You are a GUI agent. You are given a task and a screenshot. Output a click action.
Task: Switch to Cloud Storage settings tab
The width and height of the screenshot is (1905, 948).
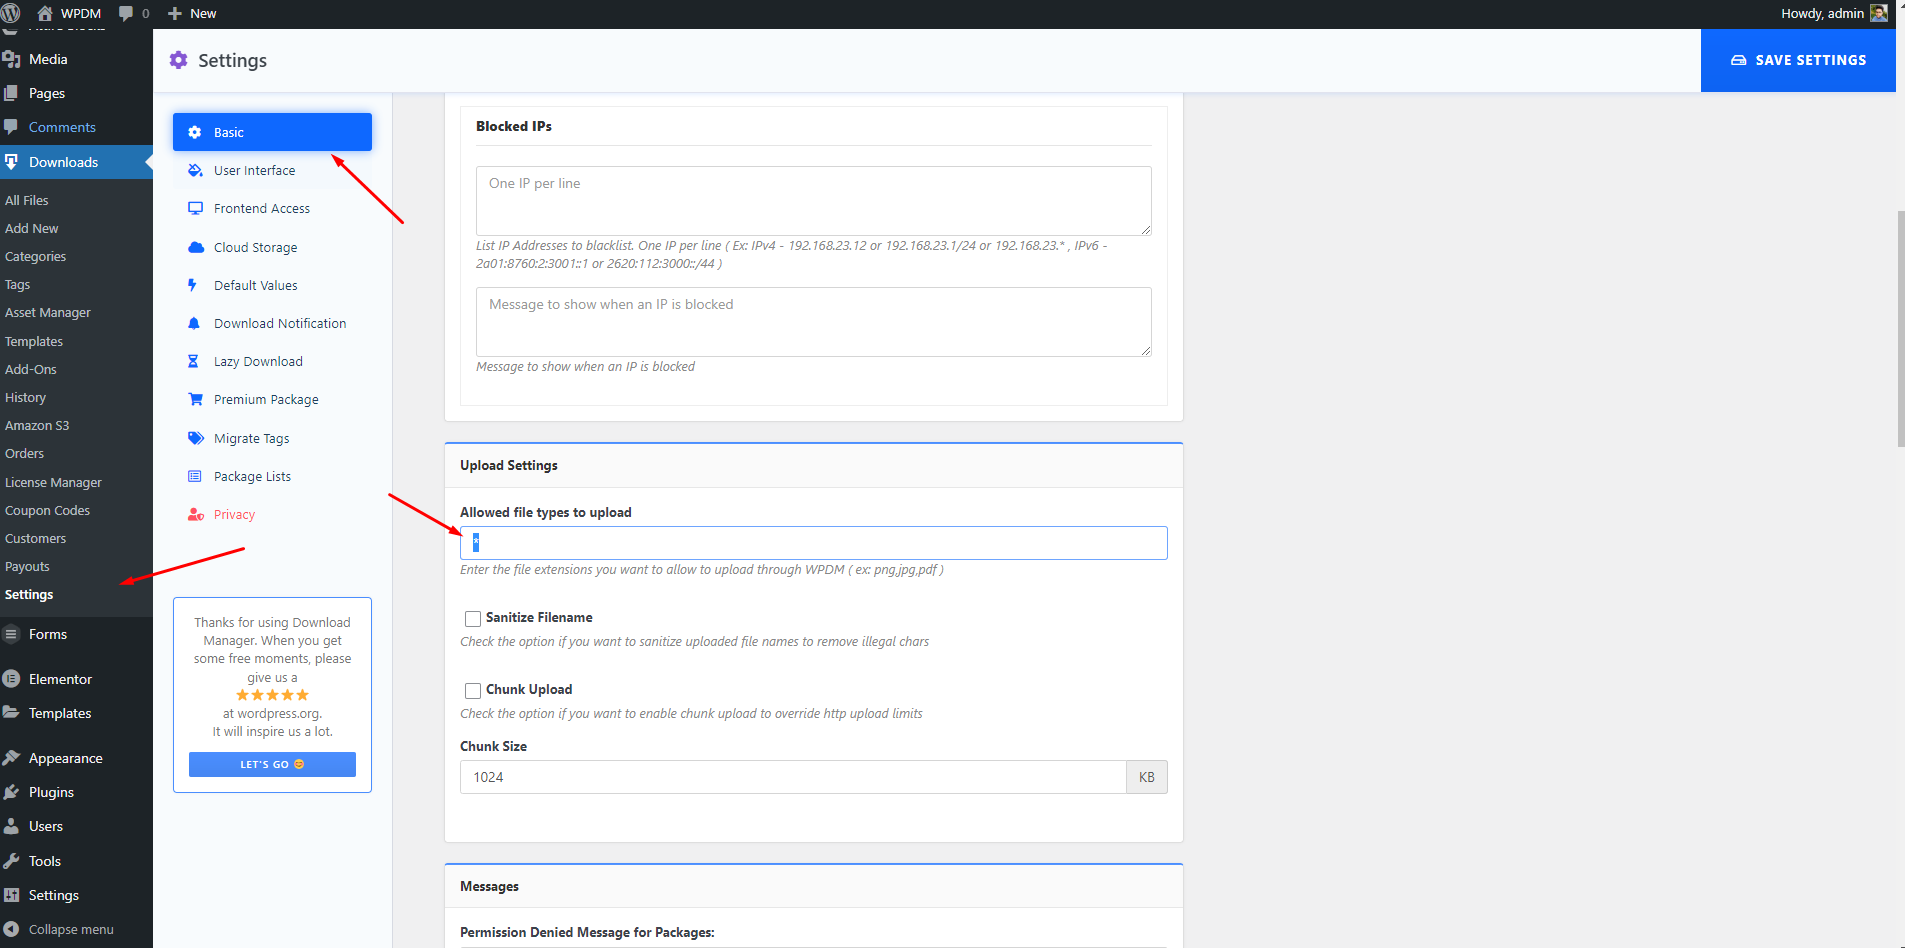272,247
